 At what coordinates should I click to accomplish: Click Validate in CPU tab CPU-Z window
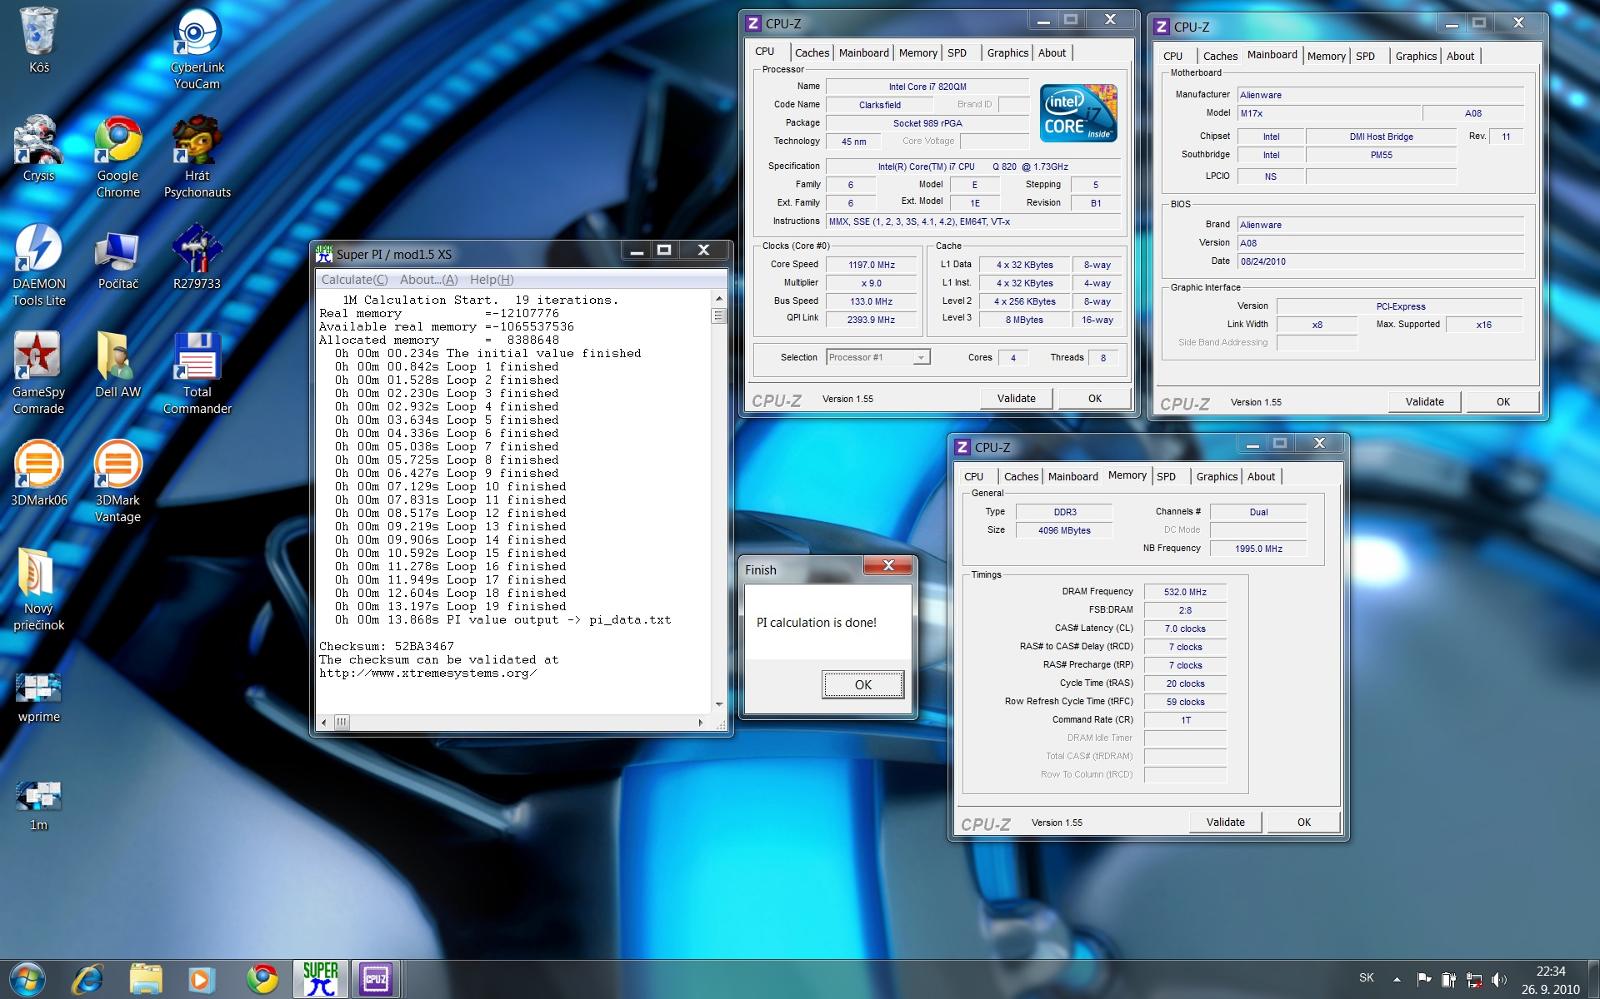pyautogui.click(x=1016, y=398)
